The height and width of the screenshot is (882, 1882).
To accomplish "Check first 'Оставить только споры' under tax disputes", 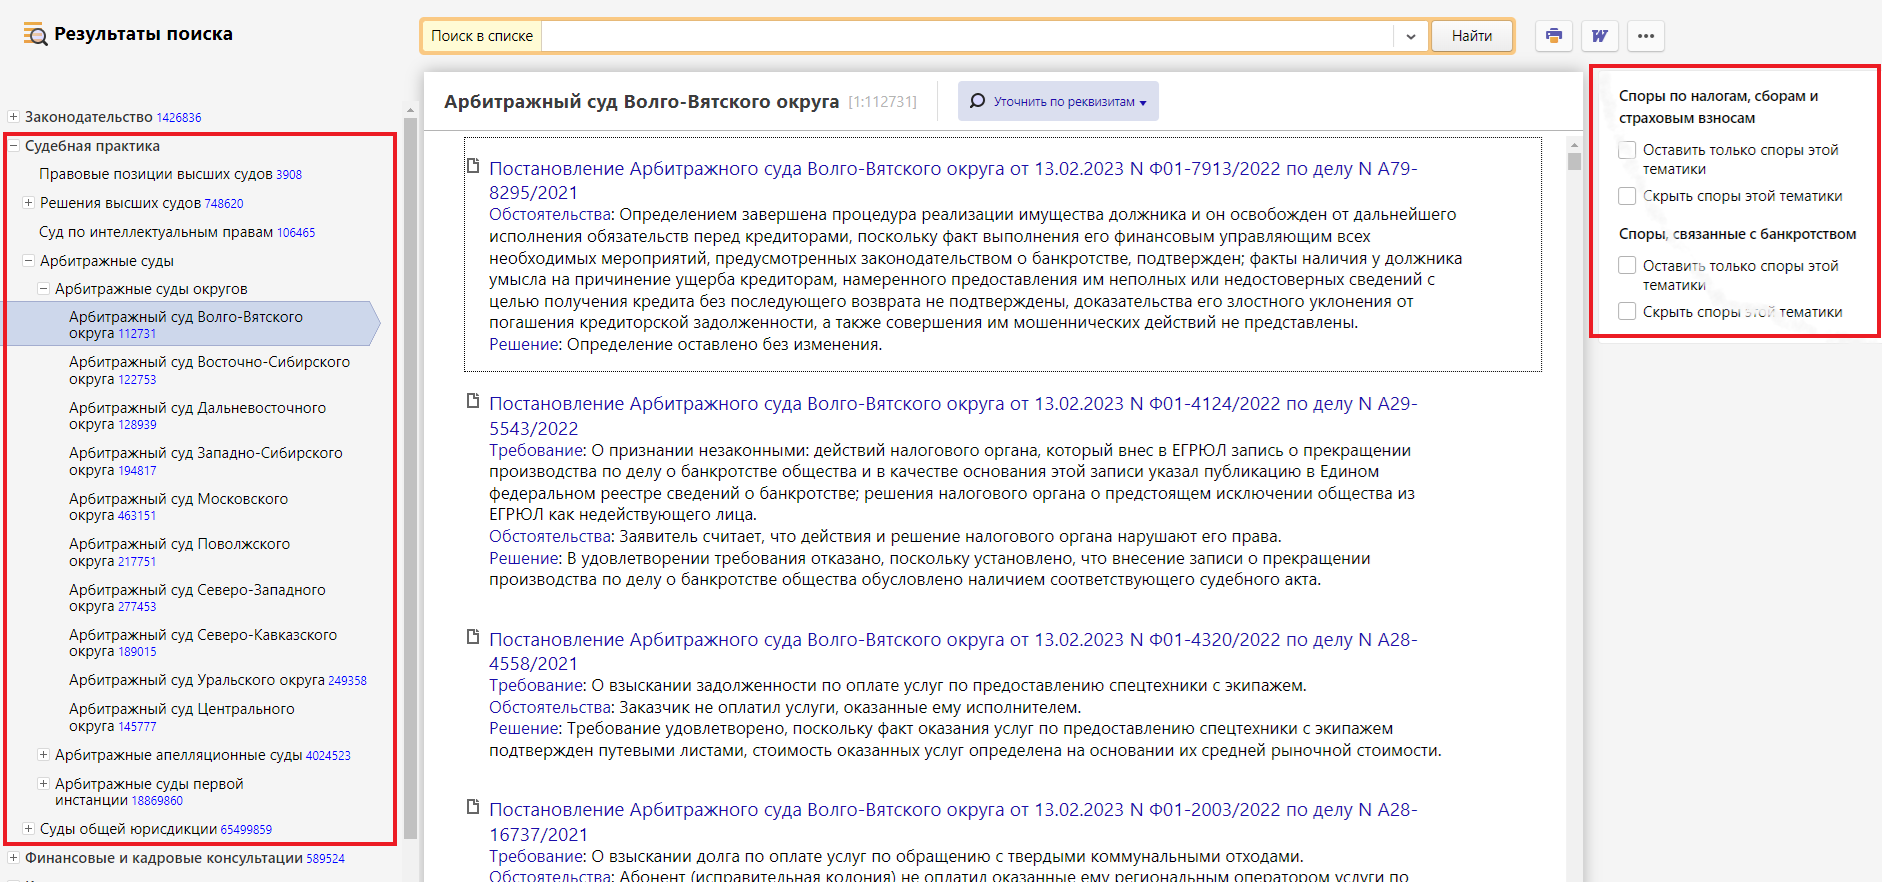I will coord(1627,150).
